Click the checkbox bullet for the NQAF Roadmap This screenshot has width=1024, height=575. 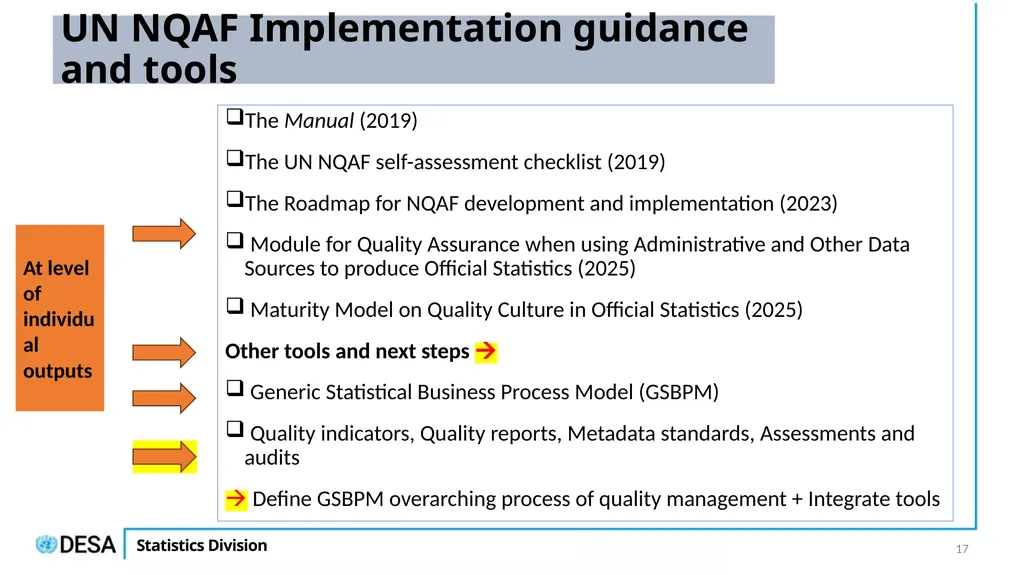pos(234,199)
